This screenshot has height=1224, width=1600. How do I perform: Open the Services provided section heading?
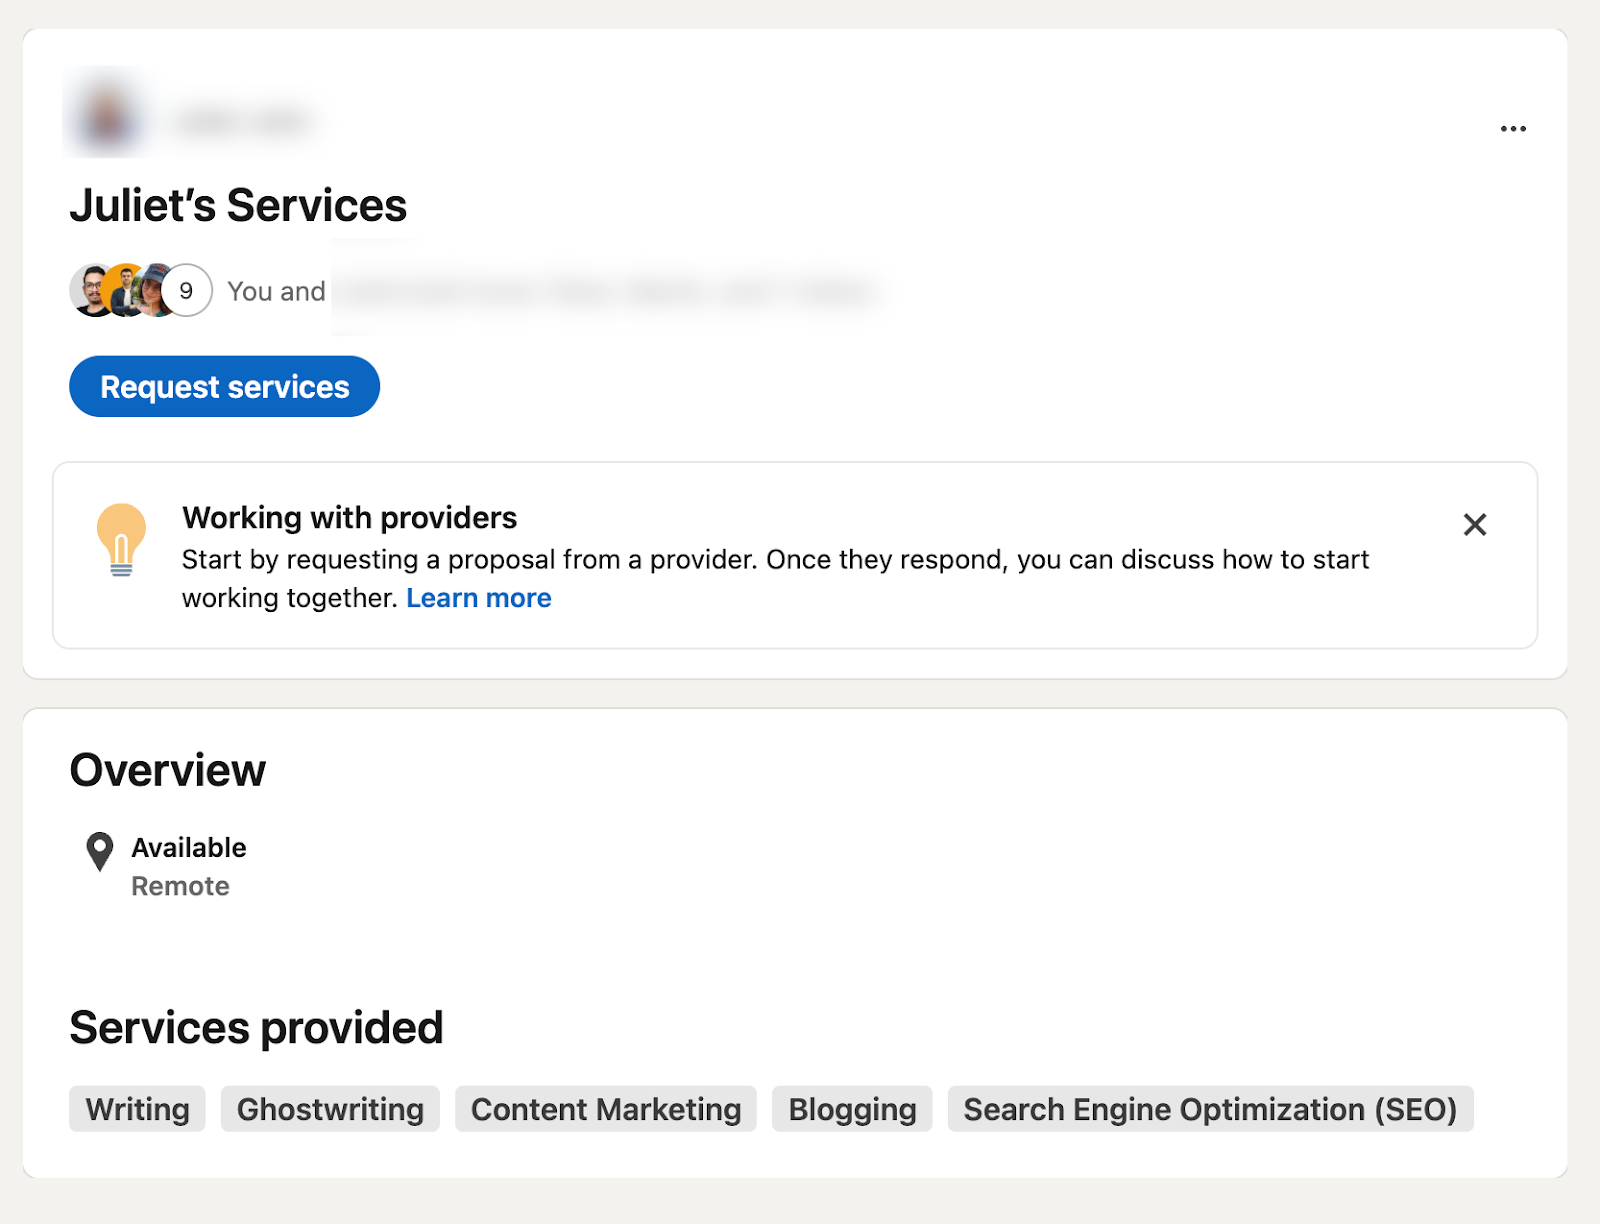pos(256,1027)
